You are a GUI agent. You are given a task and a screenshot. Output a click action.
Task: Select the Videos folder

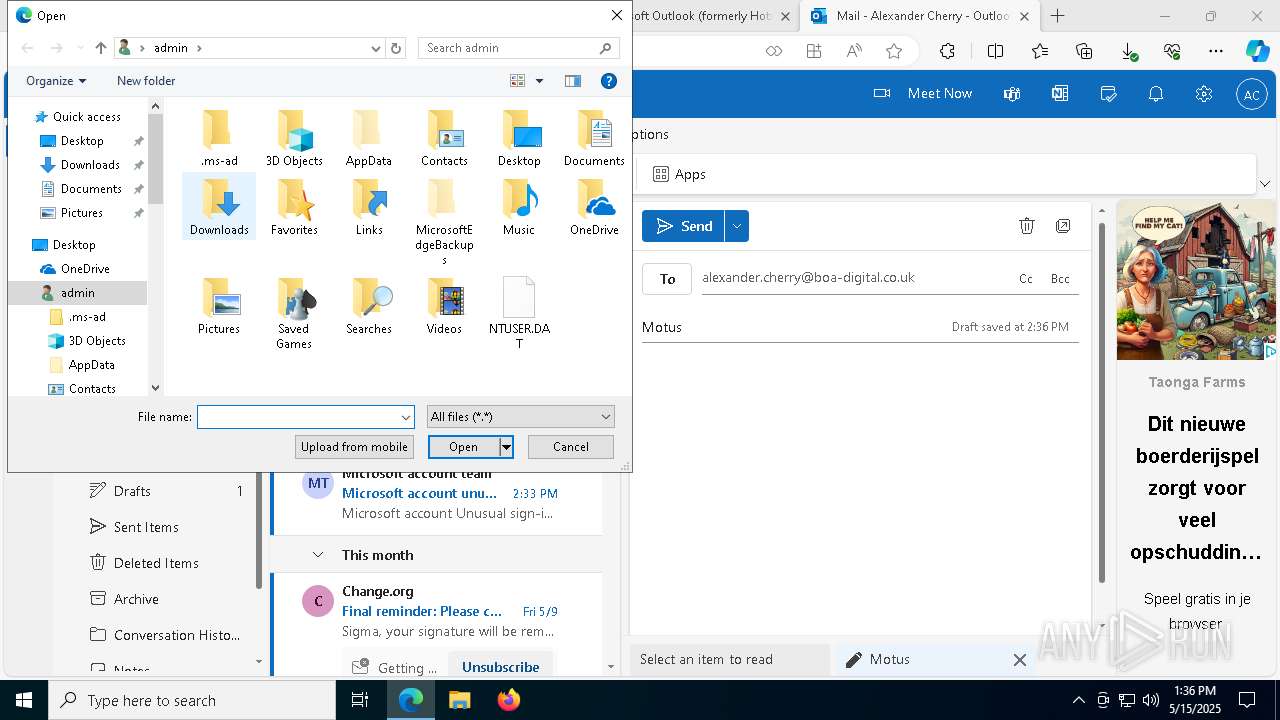(x=444, y=306)
